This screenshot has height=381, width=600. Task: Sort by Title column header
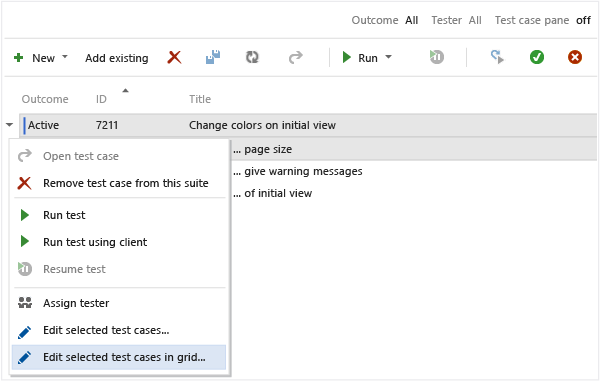pyautogui.click(x=200, y=99)
